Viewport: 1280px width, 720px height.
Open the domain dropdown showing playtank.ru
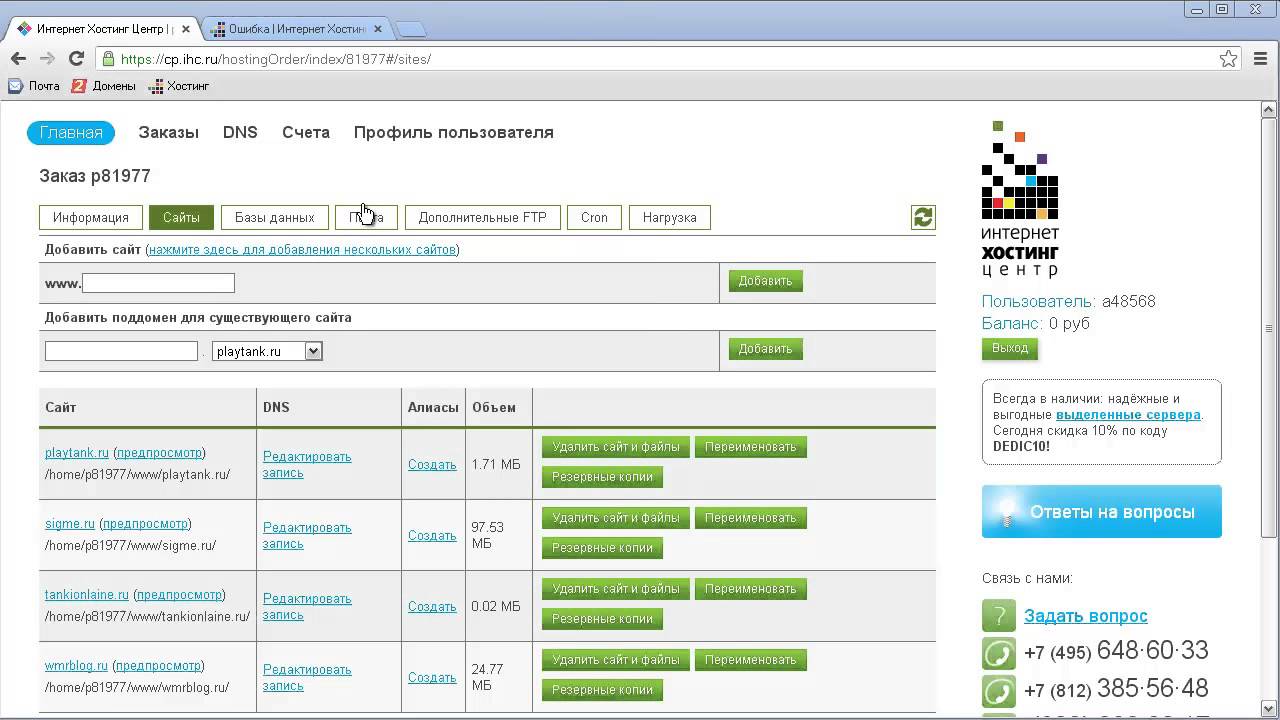[x=267, y=351]
